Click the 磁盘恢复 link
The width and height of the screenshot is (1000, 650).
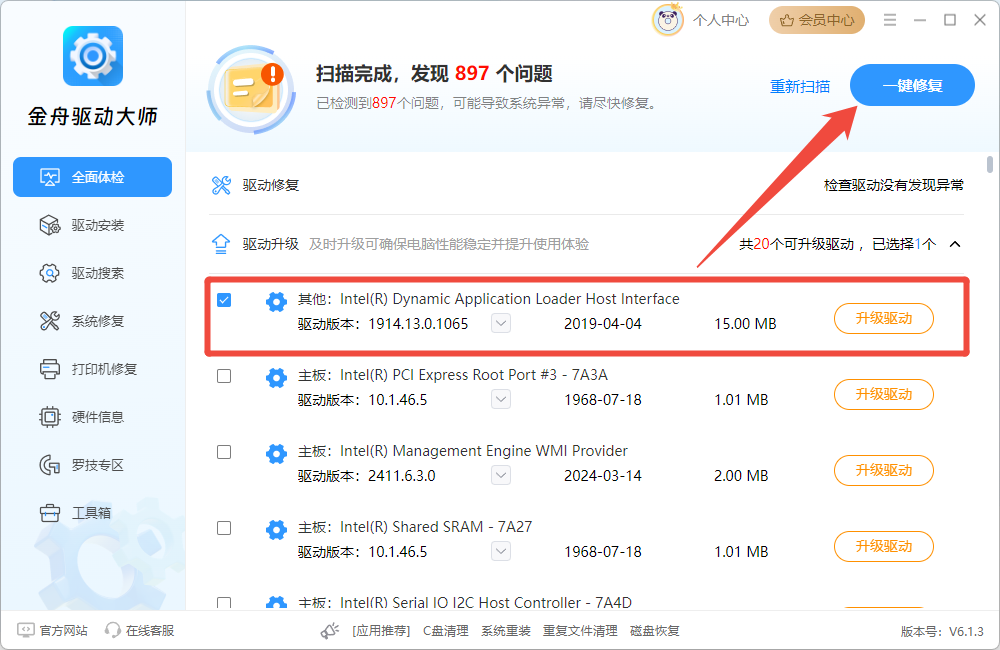[655, 631]
